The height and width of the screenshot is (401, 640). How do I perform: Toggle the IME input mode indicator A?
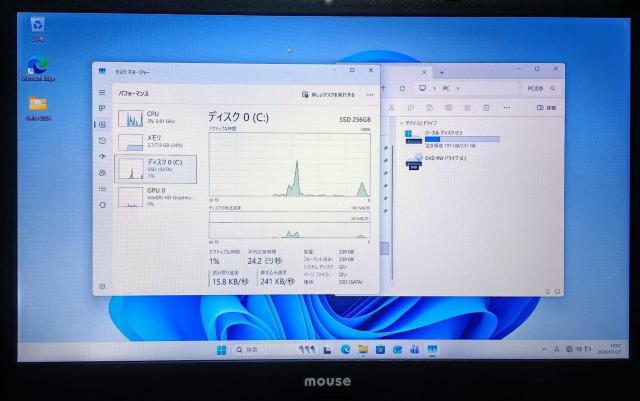point(556,349)
